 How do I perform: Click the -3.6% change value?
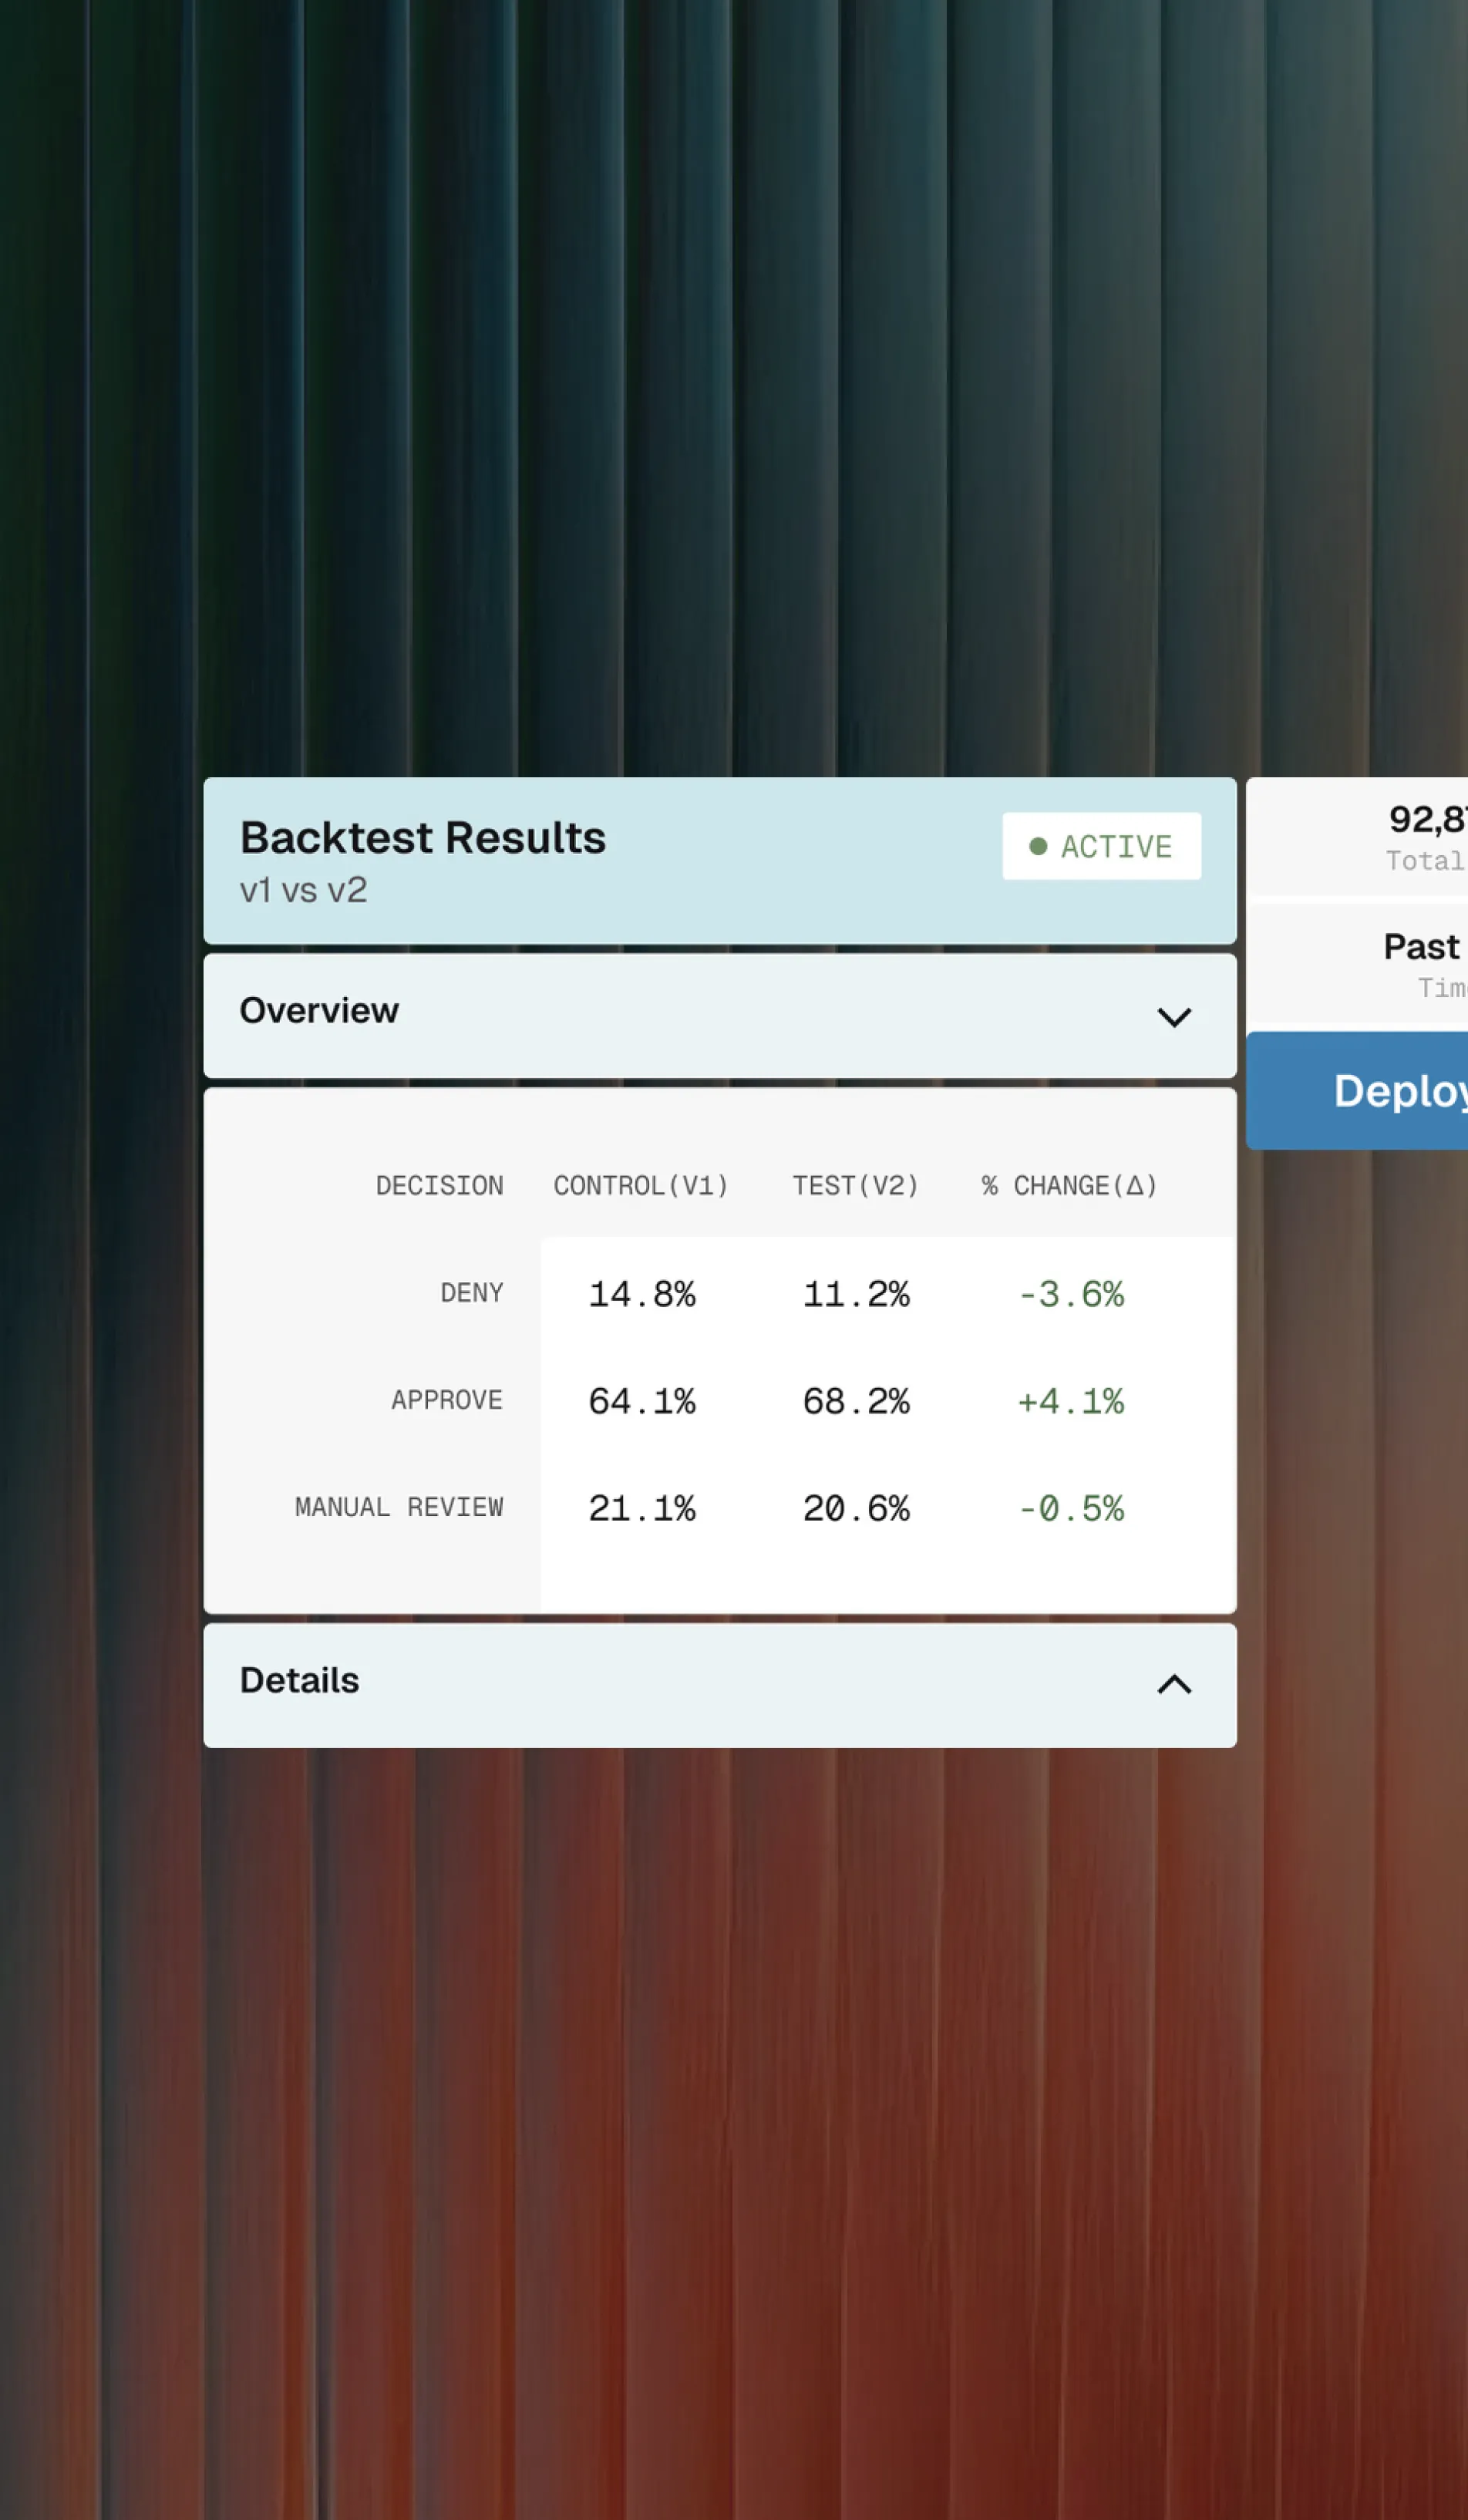[1071, 1294]
